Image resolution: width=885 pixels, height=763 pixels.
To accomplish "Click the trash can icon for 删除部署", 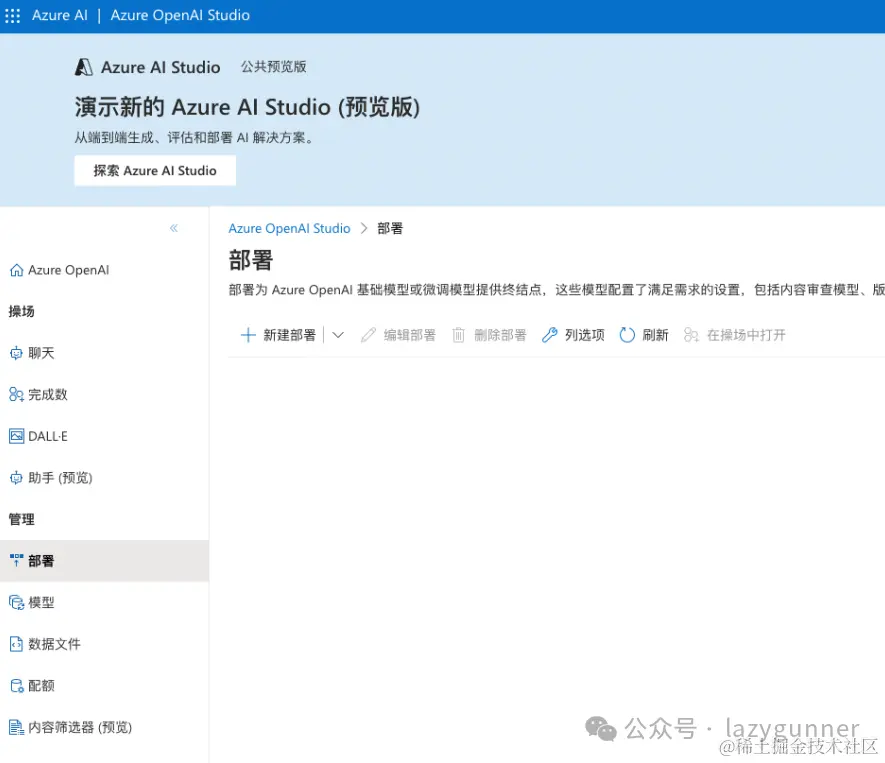I will coord(458,335).
